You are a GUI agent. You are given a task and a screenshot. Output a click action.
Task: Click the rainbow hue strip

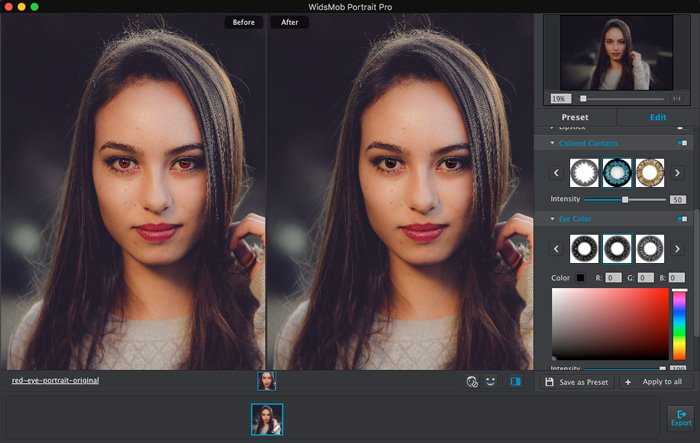[679, 324]
